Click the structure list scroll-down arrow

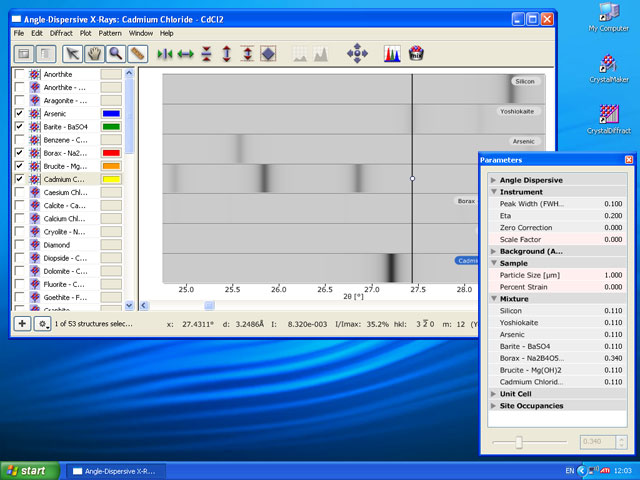129,305
